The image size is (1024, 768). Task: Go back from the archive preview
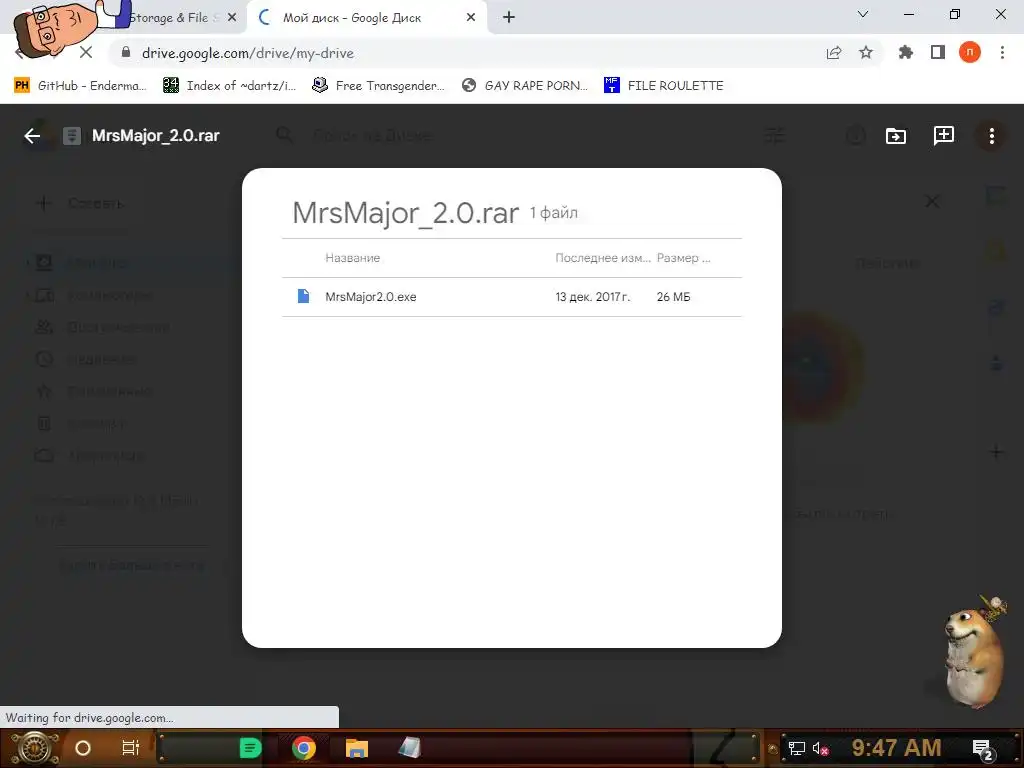coord(32,136)
